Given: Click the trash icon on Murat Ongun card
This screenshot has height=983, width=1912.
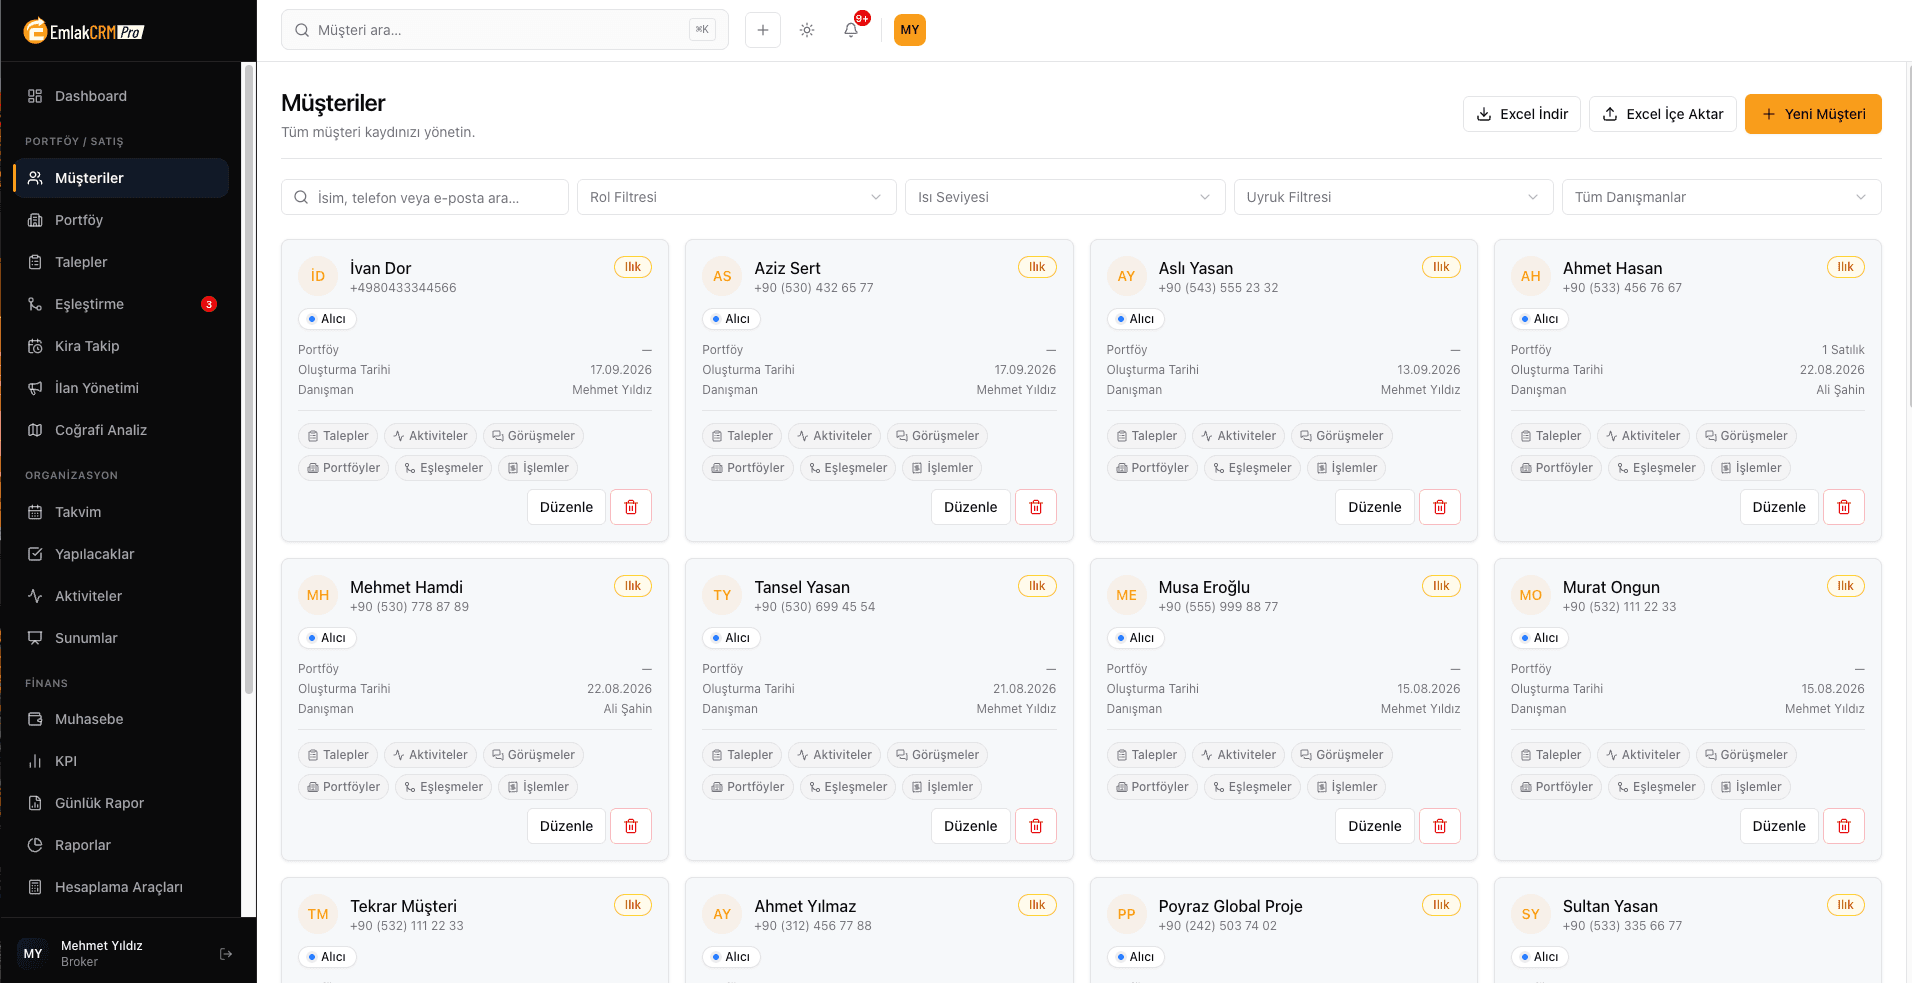Looking at the screenshot, I should click(x=1844, y=826).
